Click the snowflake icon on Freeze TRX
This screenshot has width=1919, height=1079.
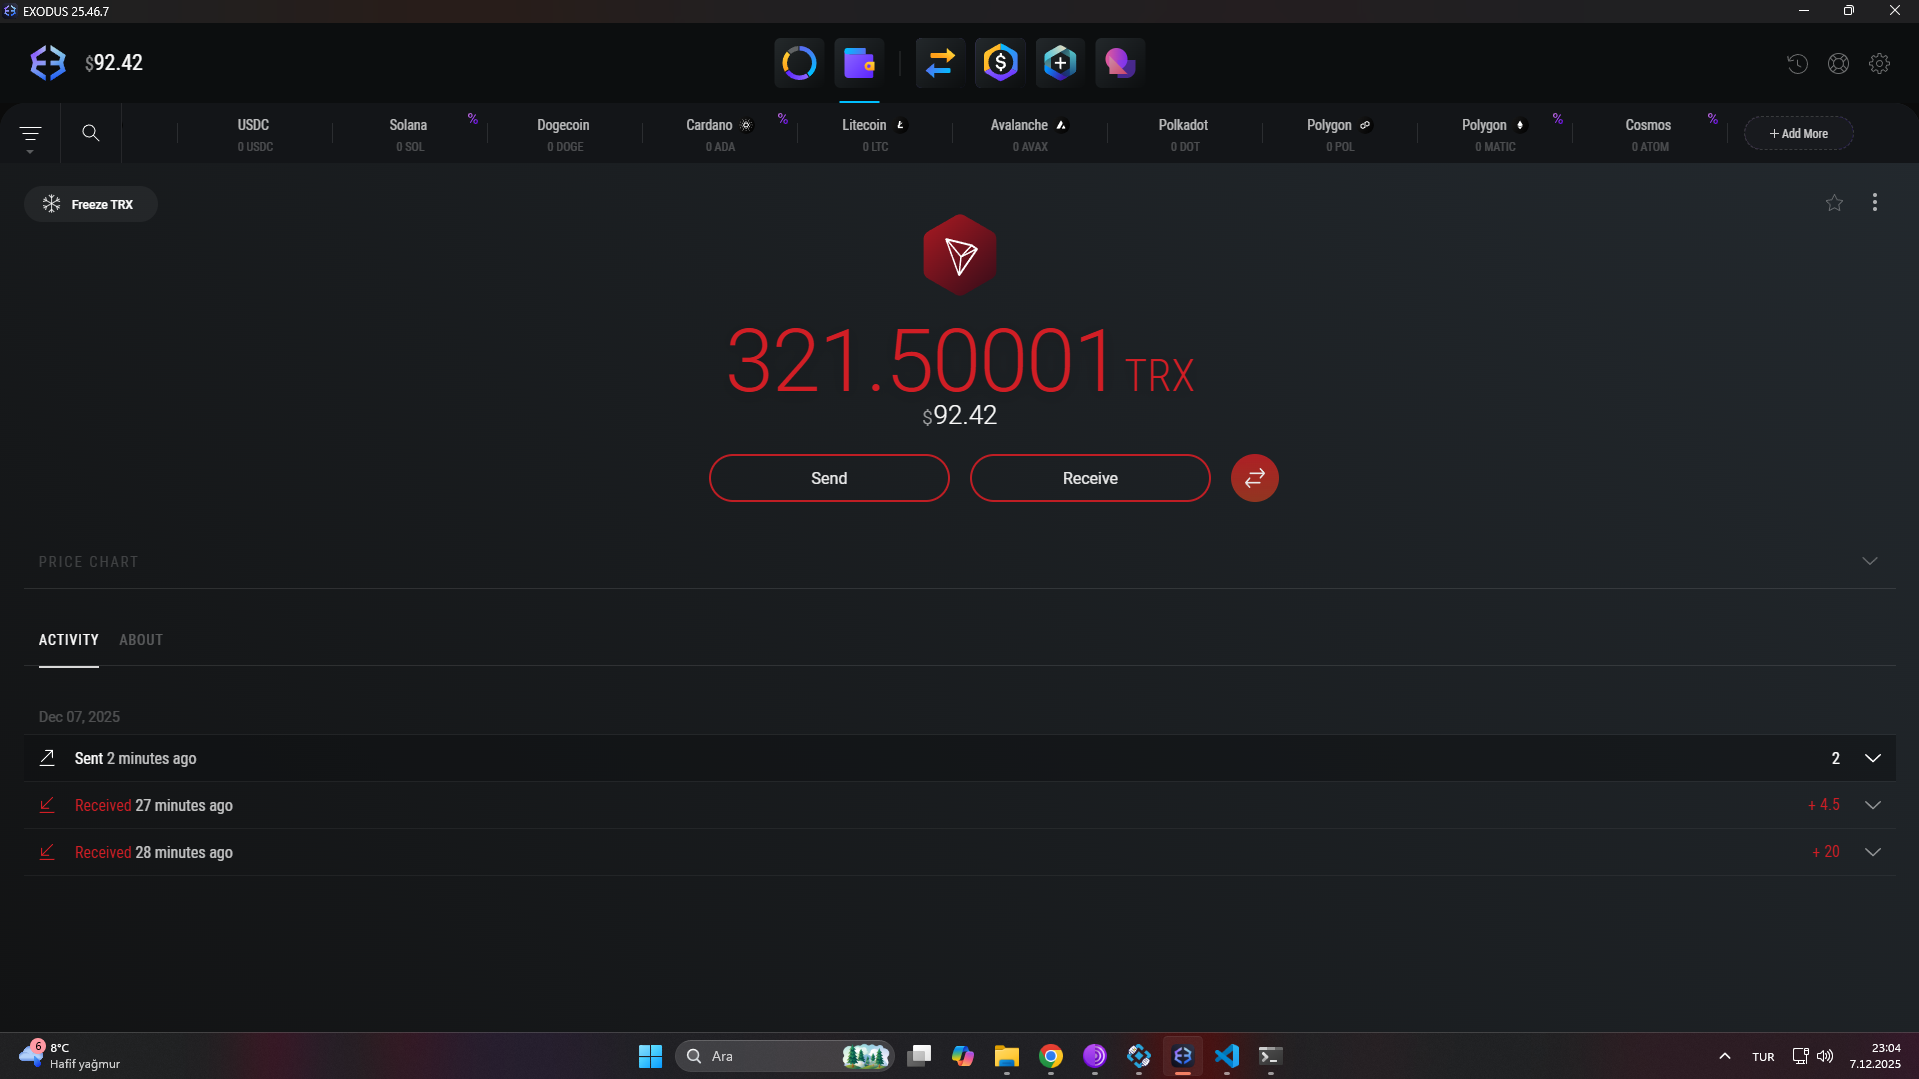click(51, 204)
